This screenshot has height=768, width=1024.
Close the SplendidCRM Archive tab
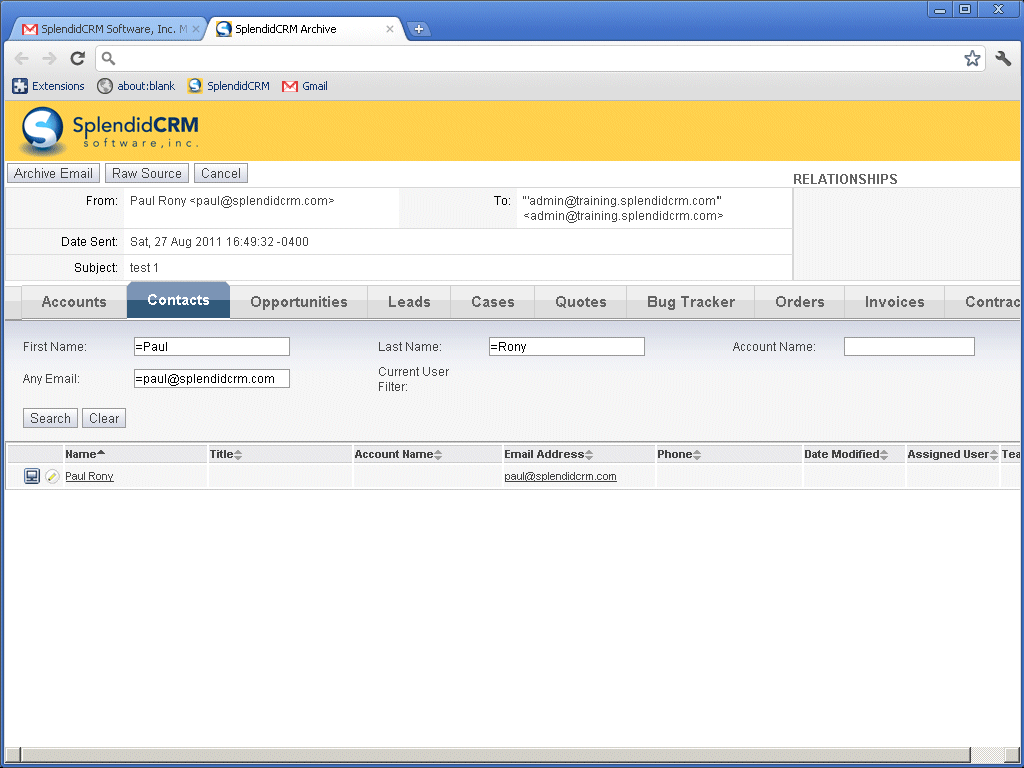(390, 29)
